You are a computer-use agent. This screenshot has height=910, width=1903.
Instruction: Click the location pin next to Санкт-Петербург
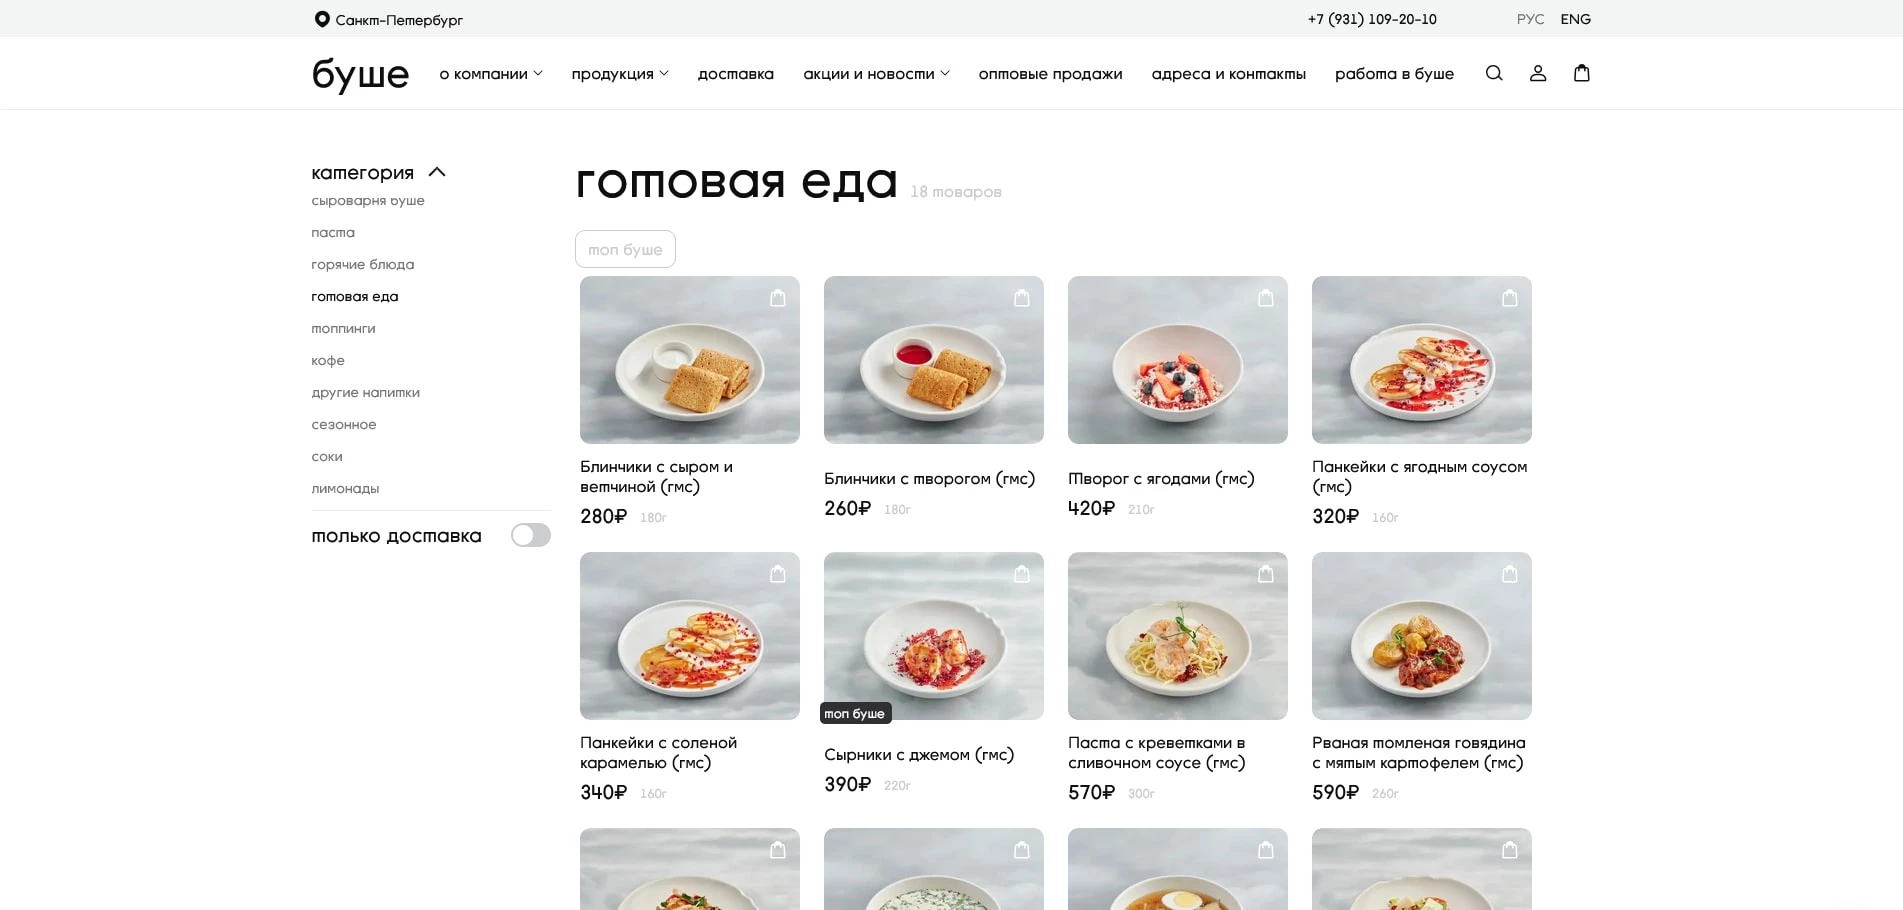[x=322, y=19]
